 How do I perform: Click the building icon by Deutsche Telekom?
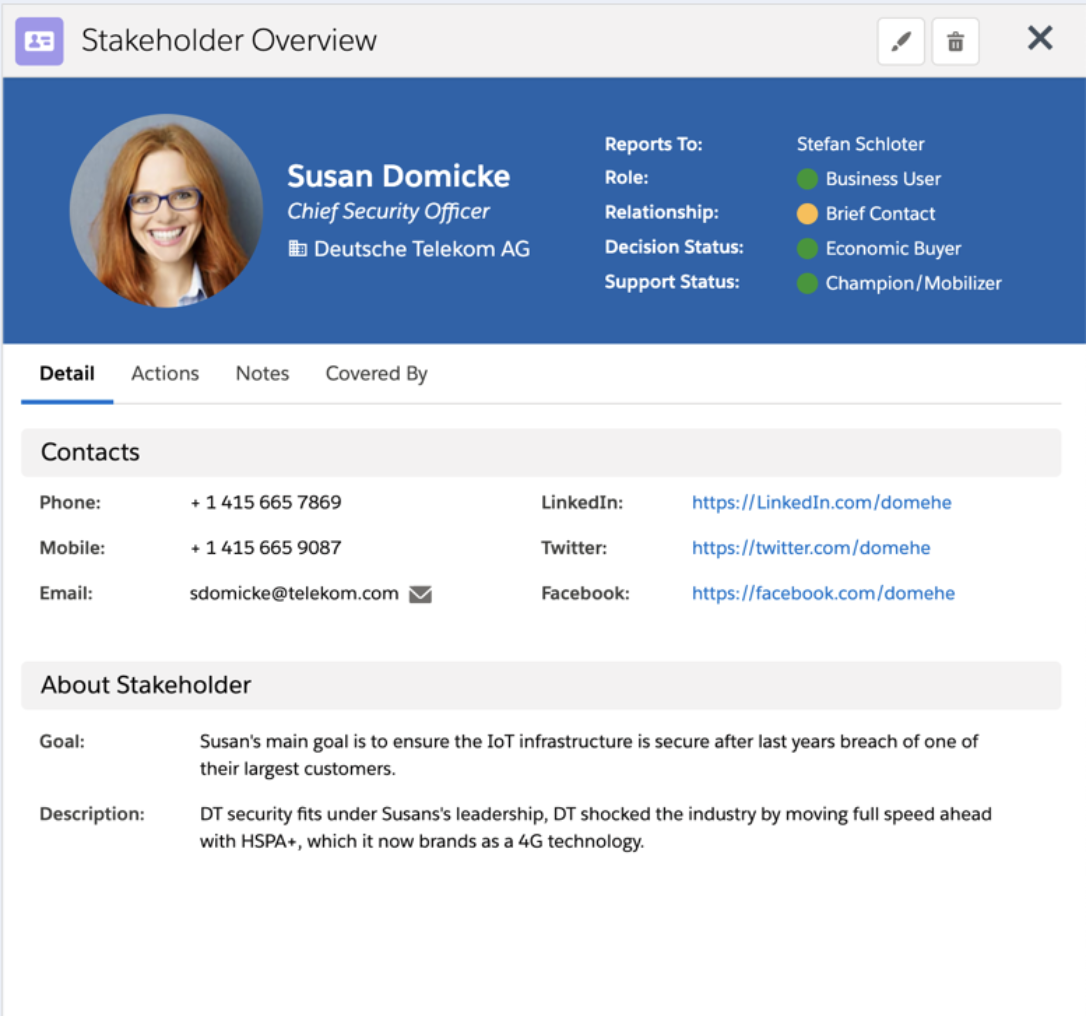coord(297,248)
